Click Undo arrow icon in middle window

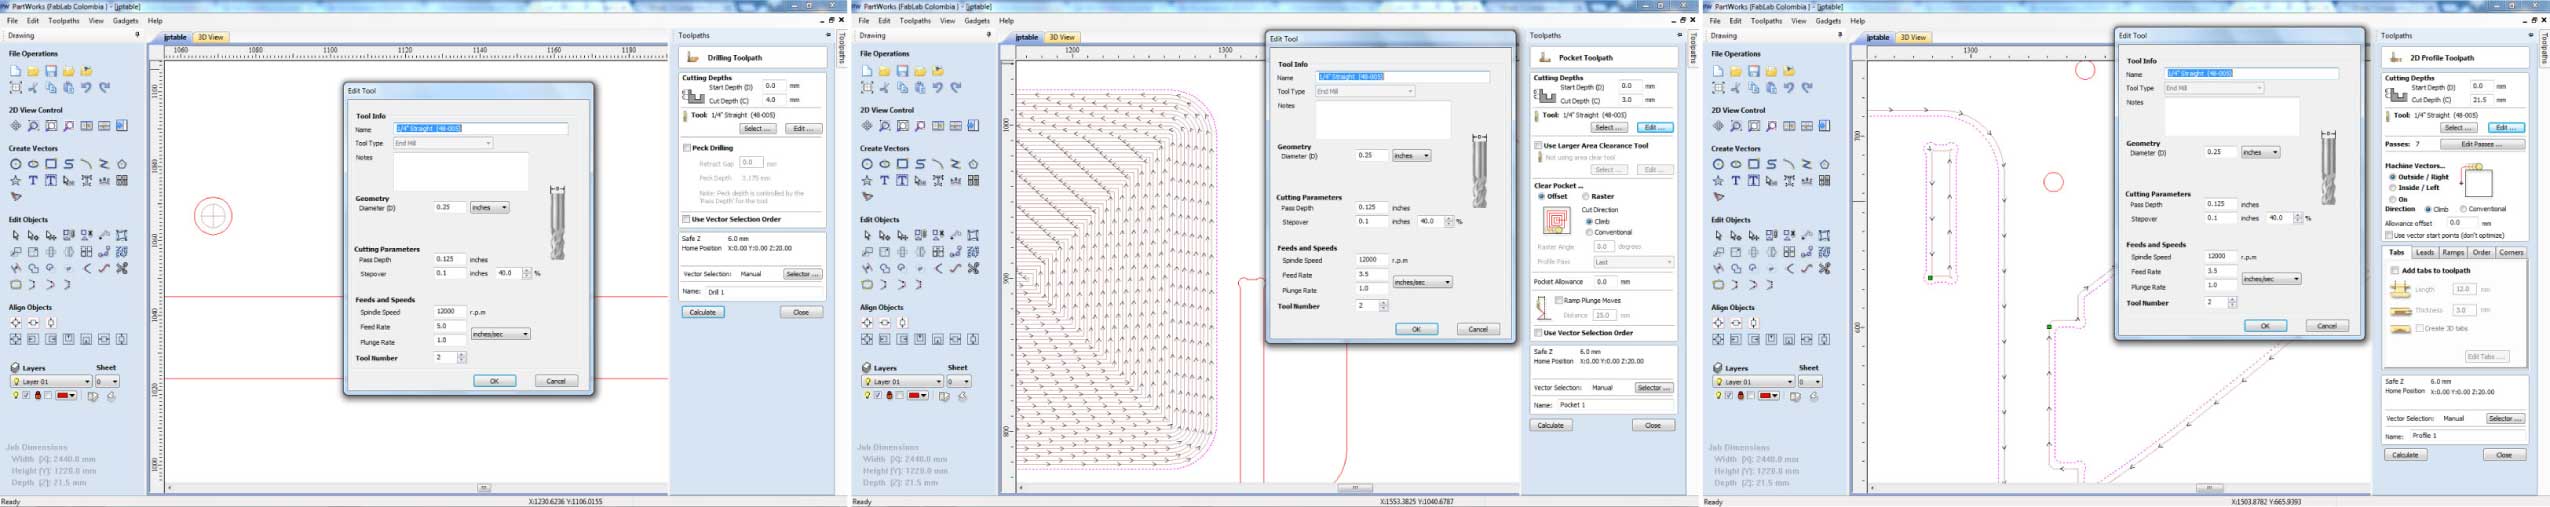click(x=938, y=88)
